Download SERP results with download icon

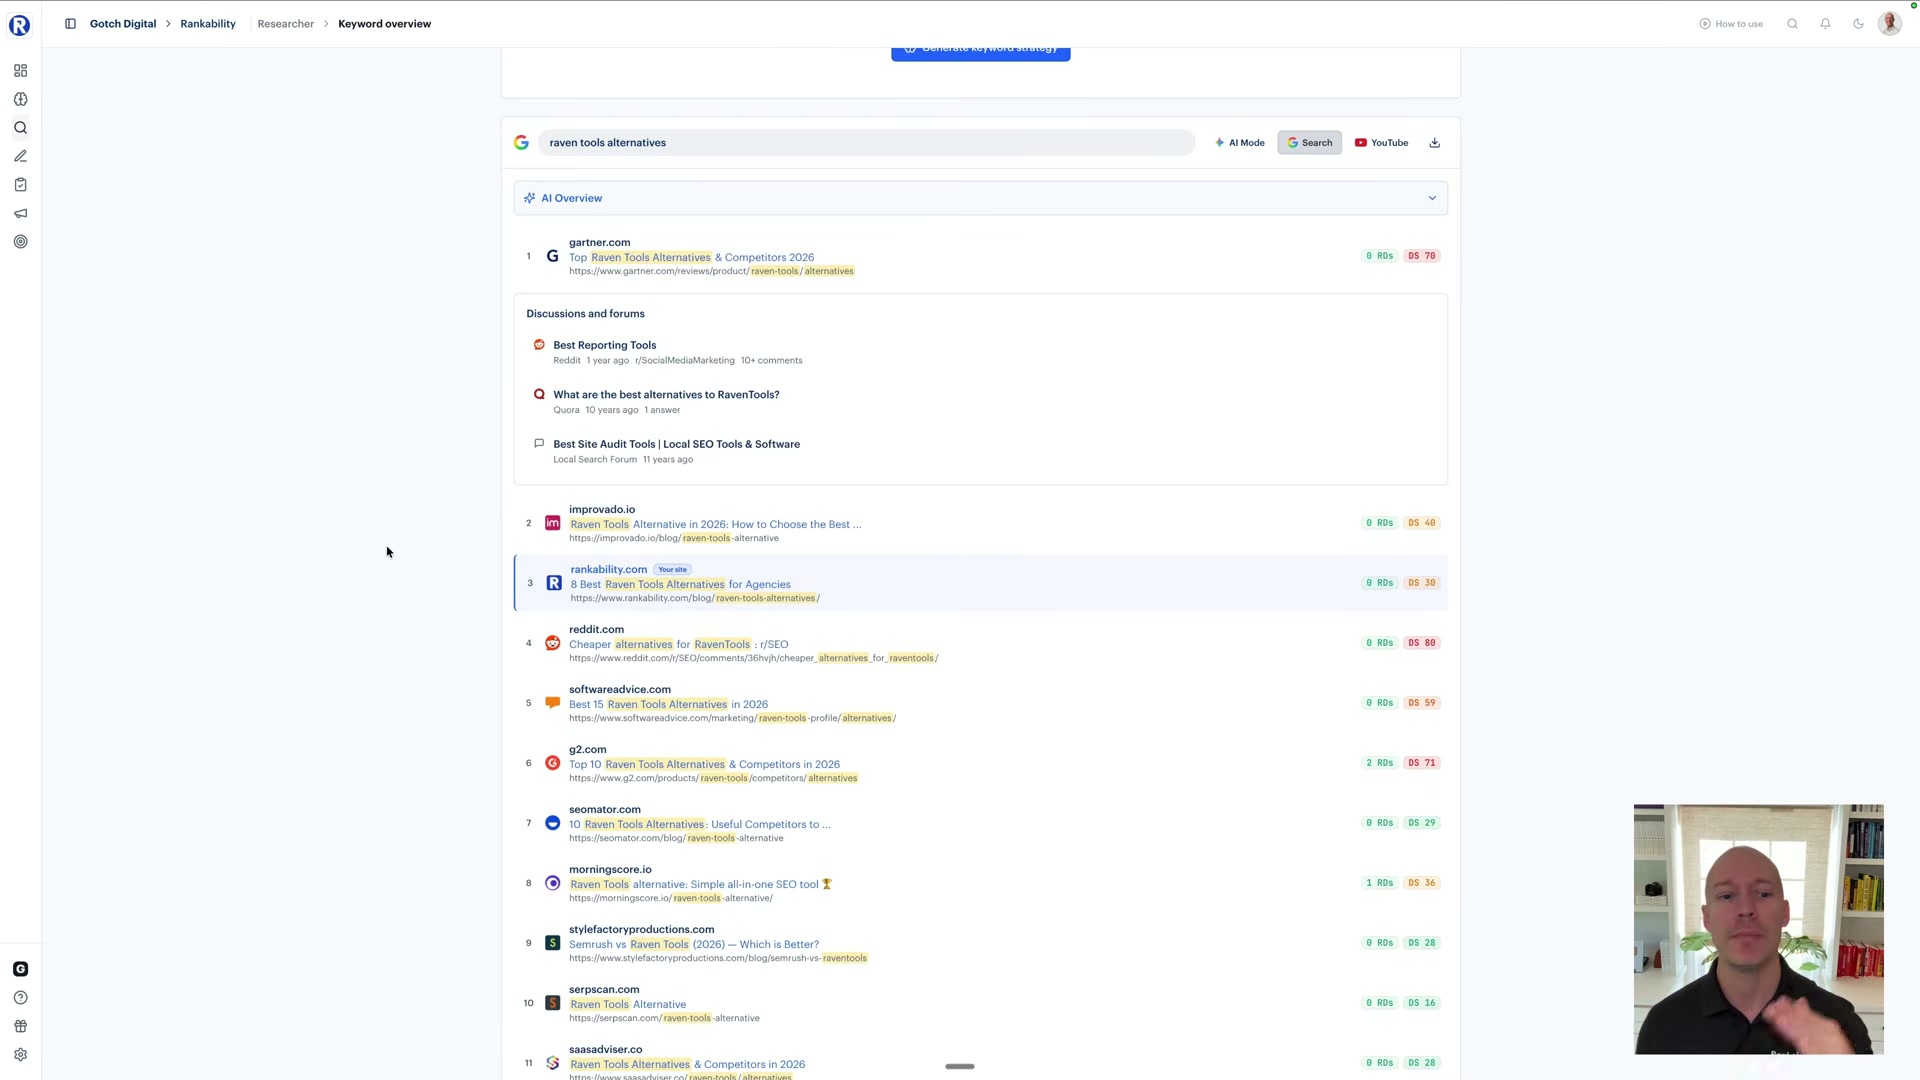(1435, 143)
